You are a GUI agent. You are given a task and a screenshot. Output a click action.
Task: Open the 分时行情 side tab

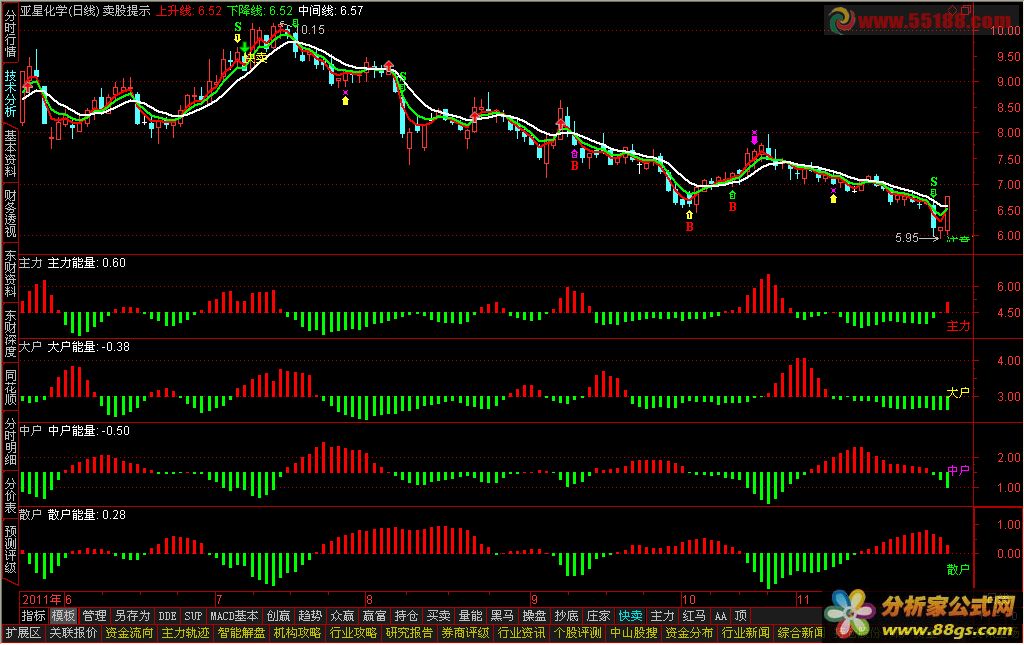pos(10,33)
